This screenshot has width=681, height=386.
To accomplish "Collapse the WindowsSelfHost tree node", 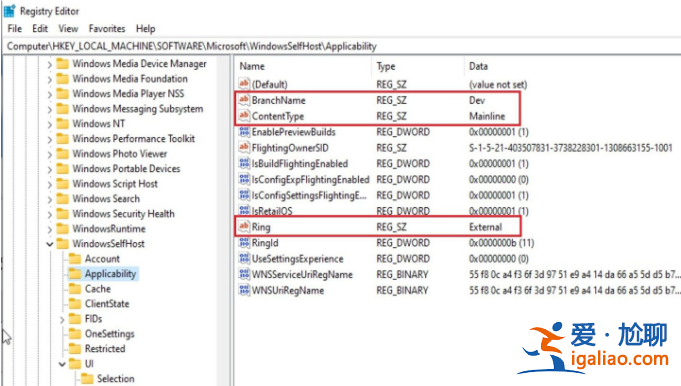I will (50, 244).
